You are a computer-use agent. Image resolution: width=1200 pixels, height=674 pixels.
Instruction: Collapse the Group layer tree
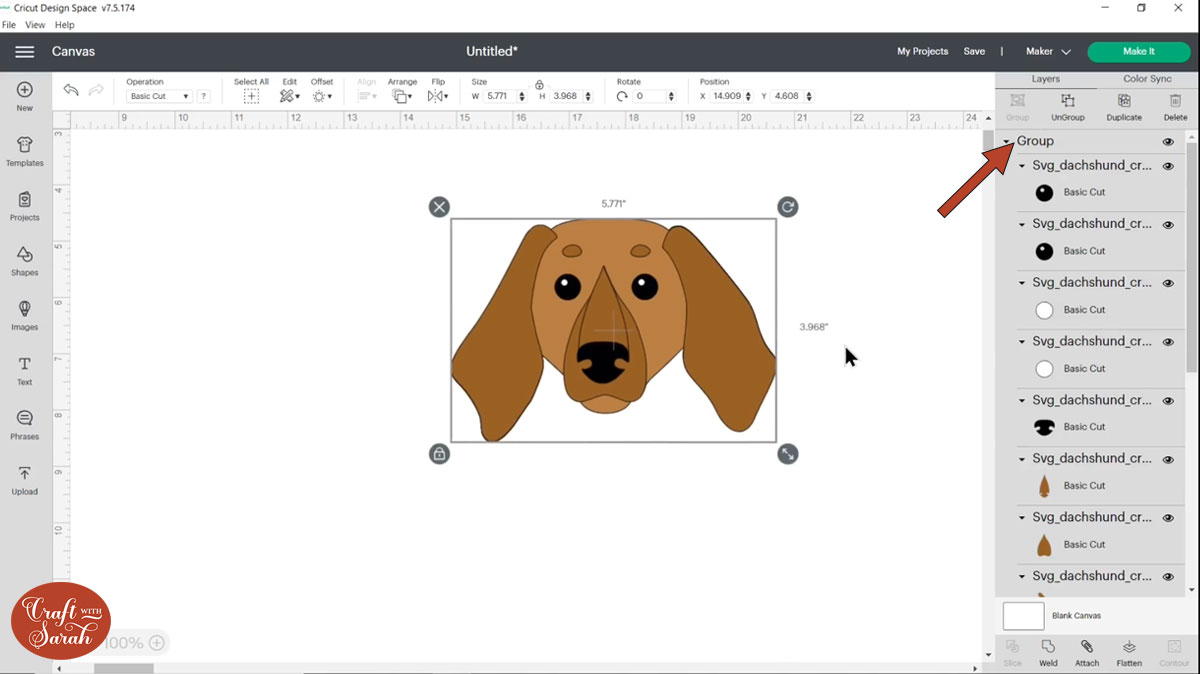1008,142
